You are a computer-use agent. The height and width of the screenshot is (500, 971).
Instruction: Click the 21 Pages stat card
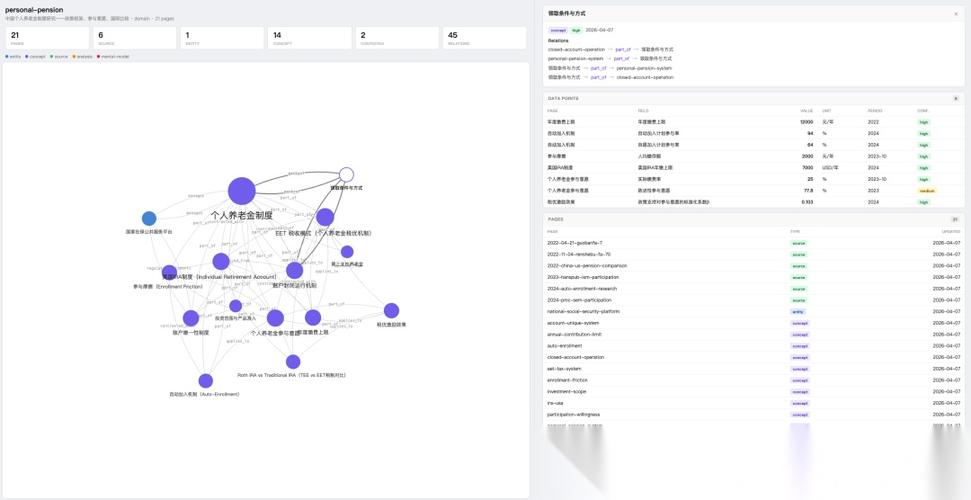(47, 38)
